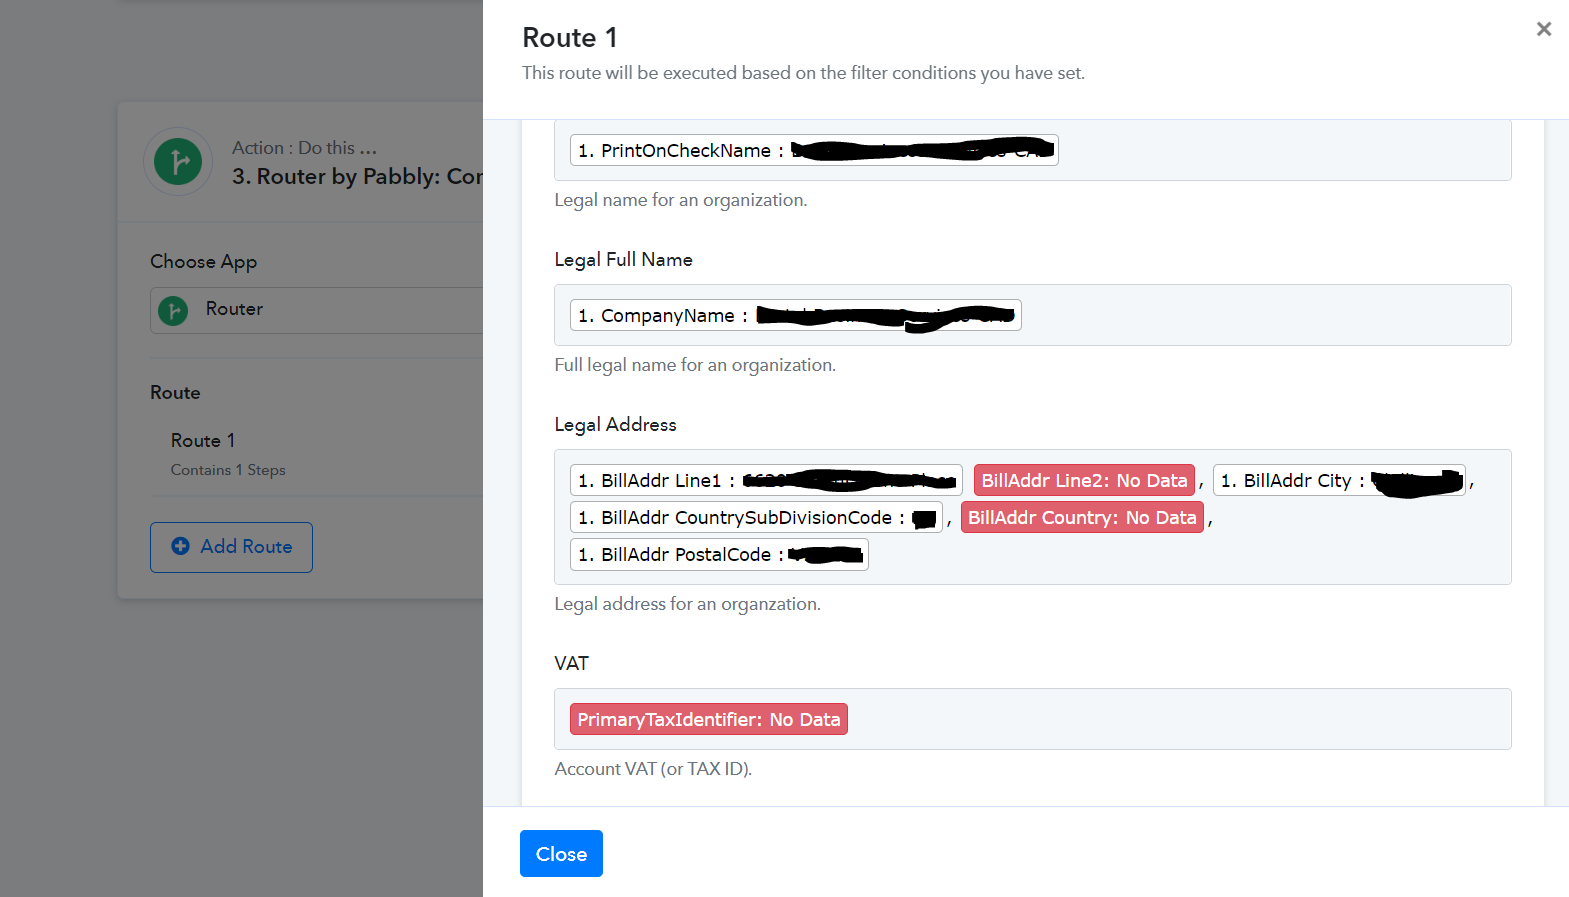
Task: Click the BillAddr PostalCode tag
Action: click(x=719, y=554)
